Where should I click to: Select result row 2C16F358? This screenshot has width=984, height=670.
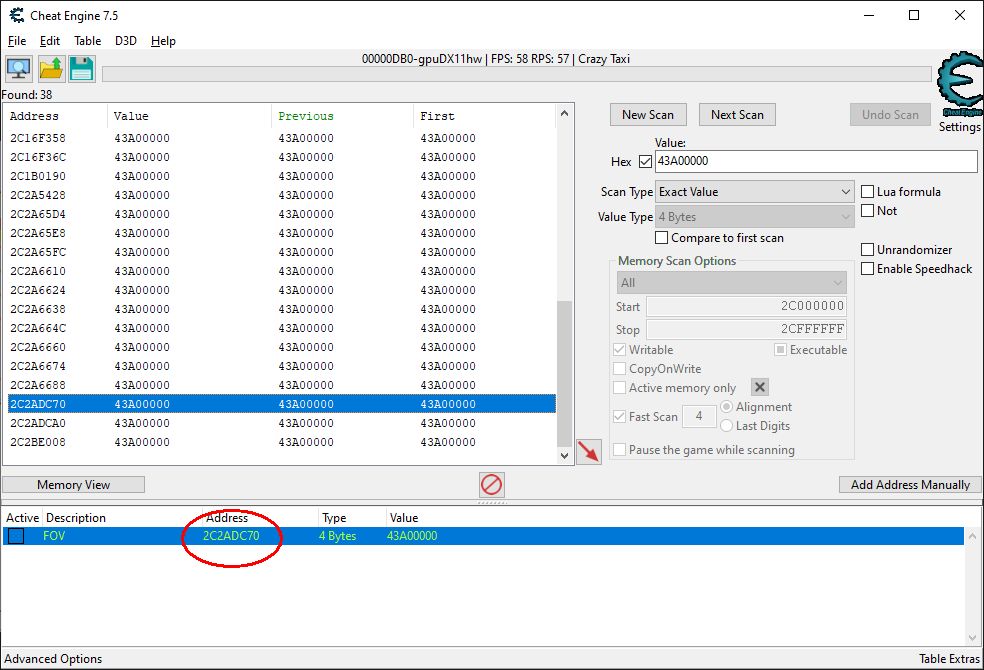coord(282,138)
